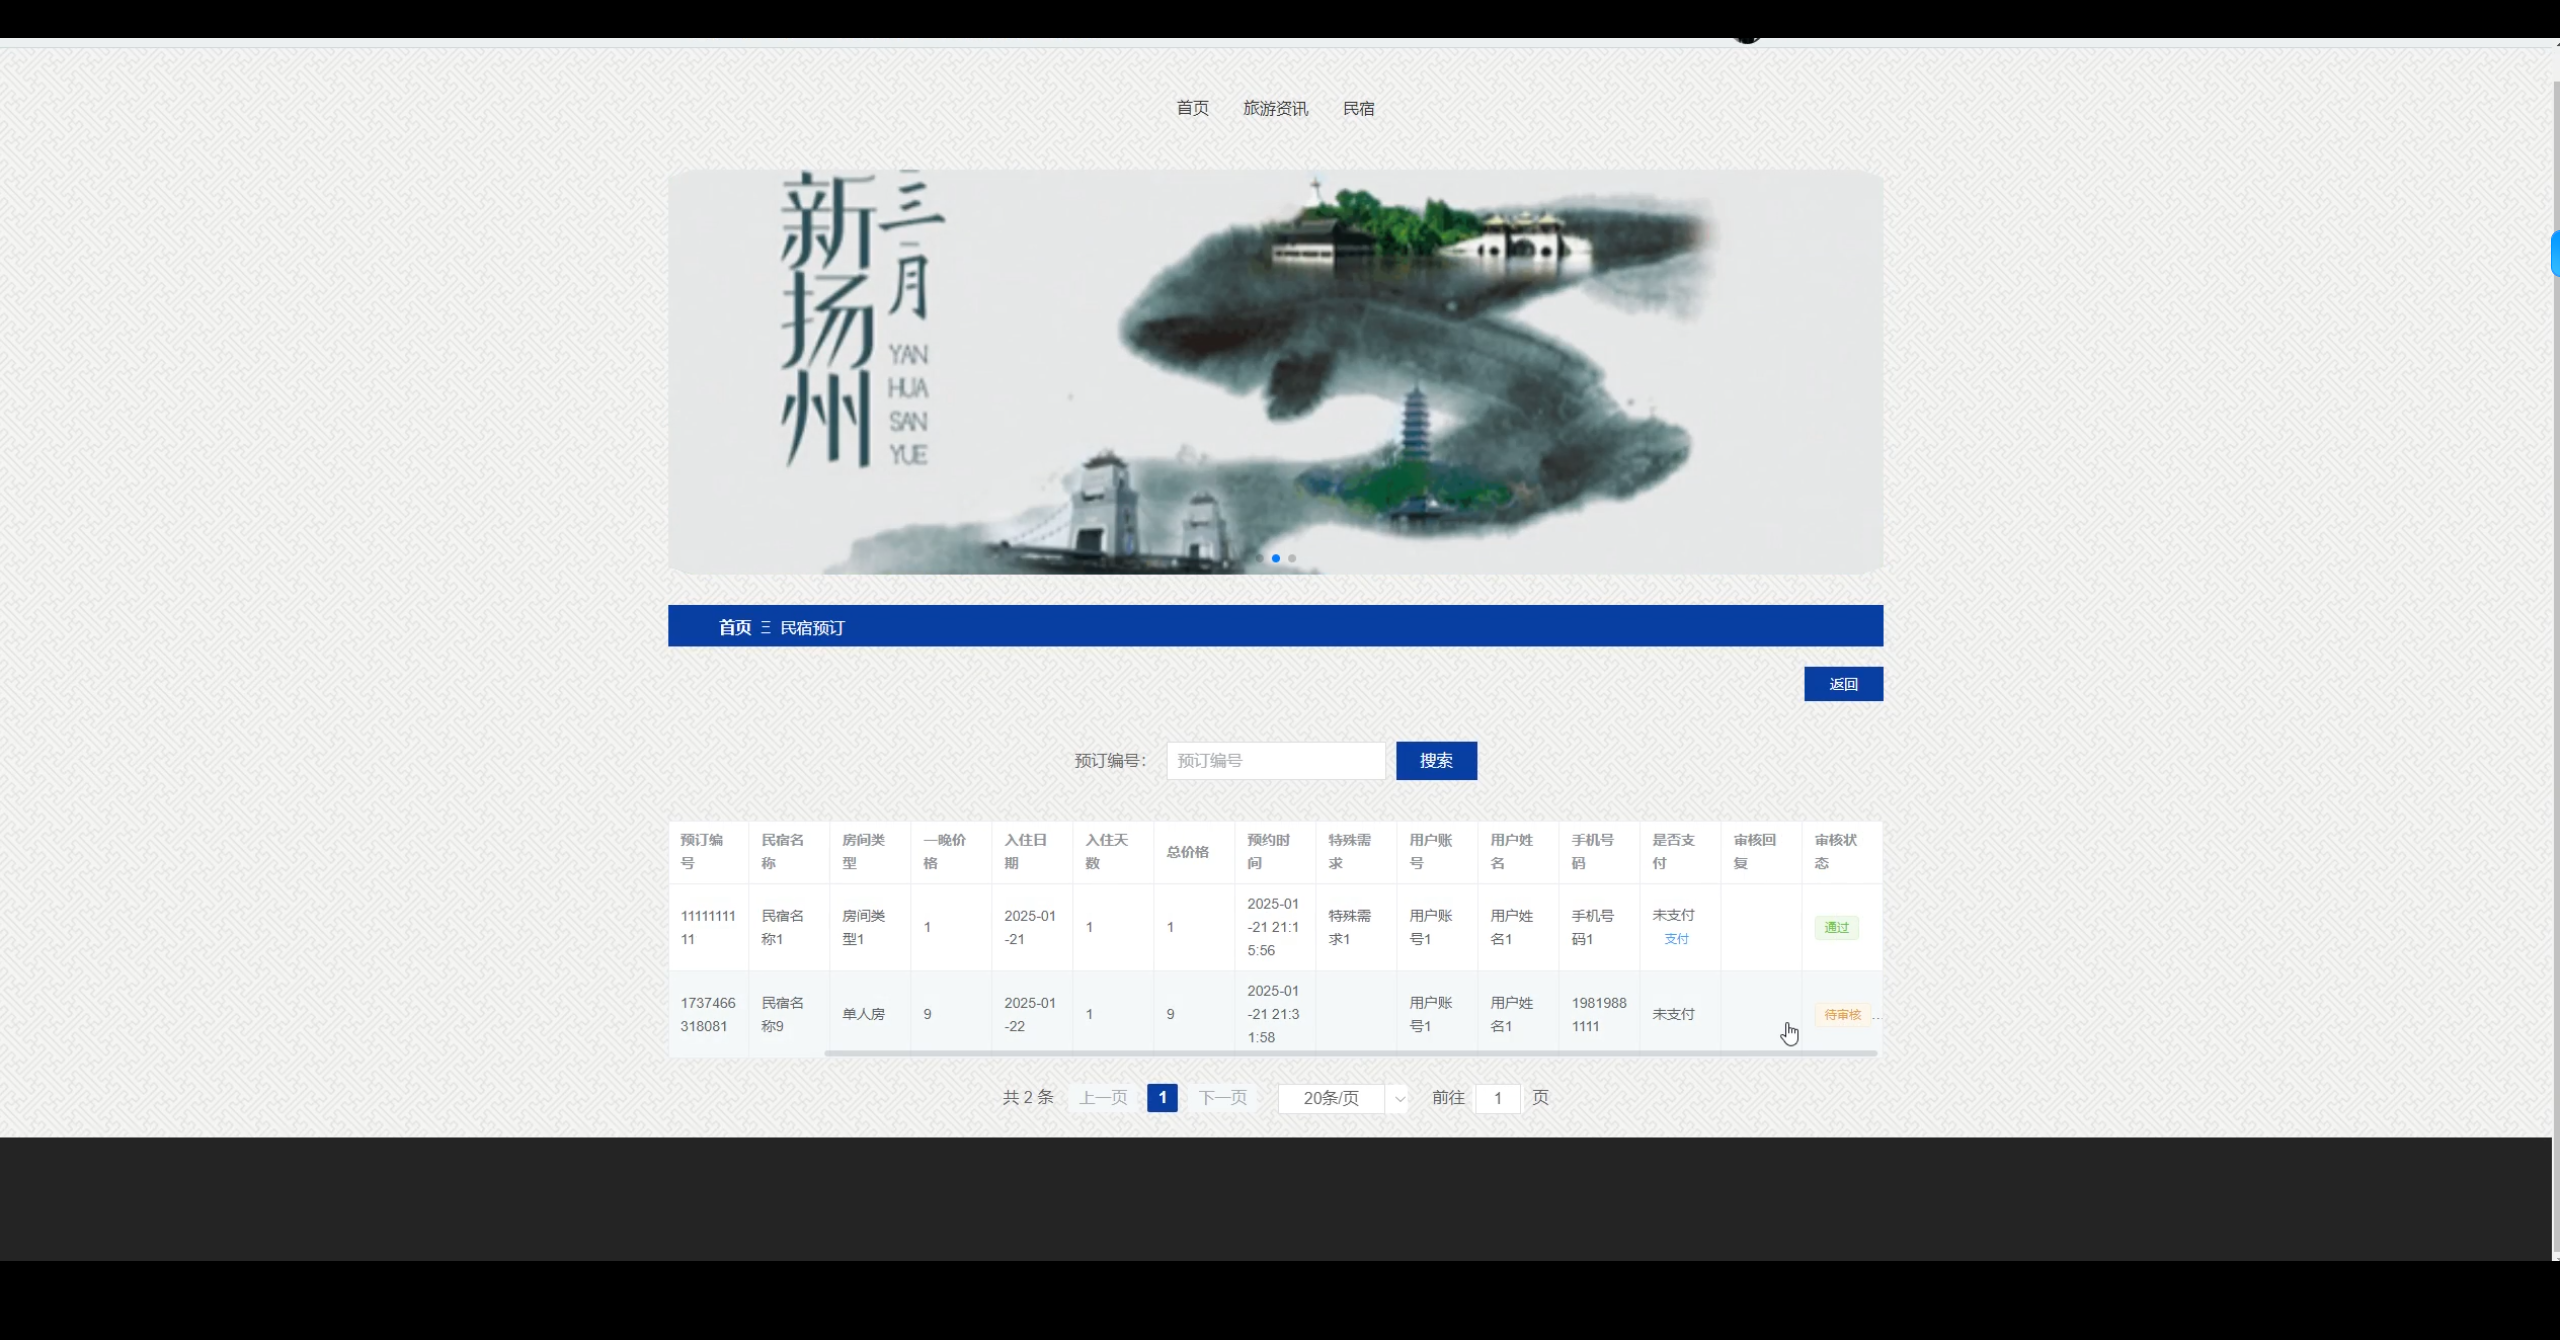The image size is (2560, 1340).
Task: Click the 前往 page jump input box
Action: pyautogui.click(x=1497, y=1098)
